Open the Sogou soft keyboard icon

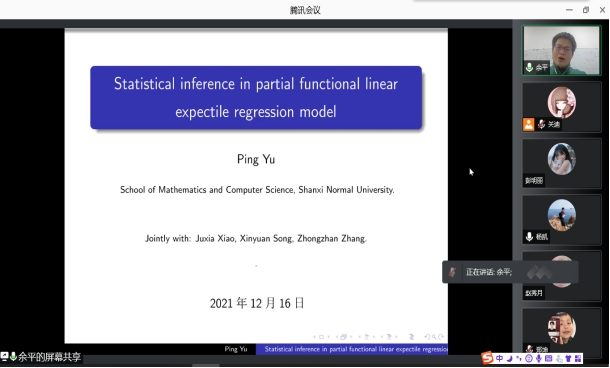[x=548, y=358]
